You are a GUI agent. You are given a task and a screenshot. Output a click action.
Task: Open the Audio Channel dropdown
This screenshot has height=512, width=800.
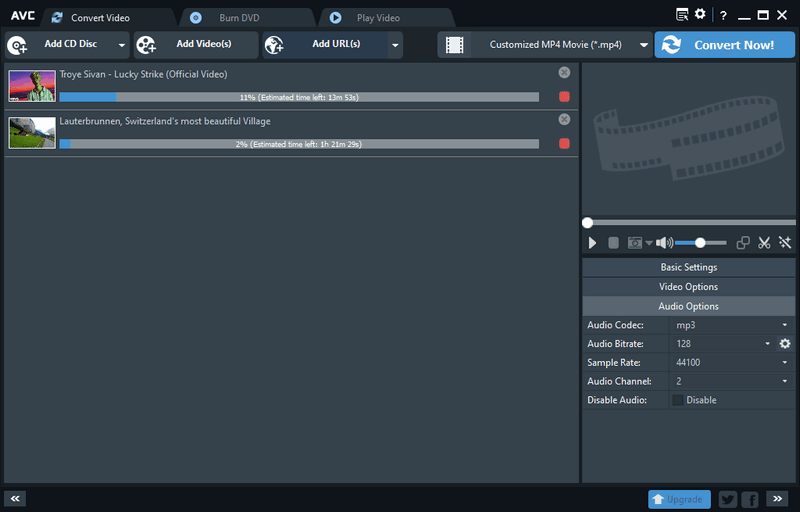732,381
